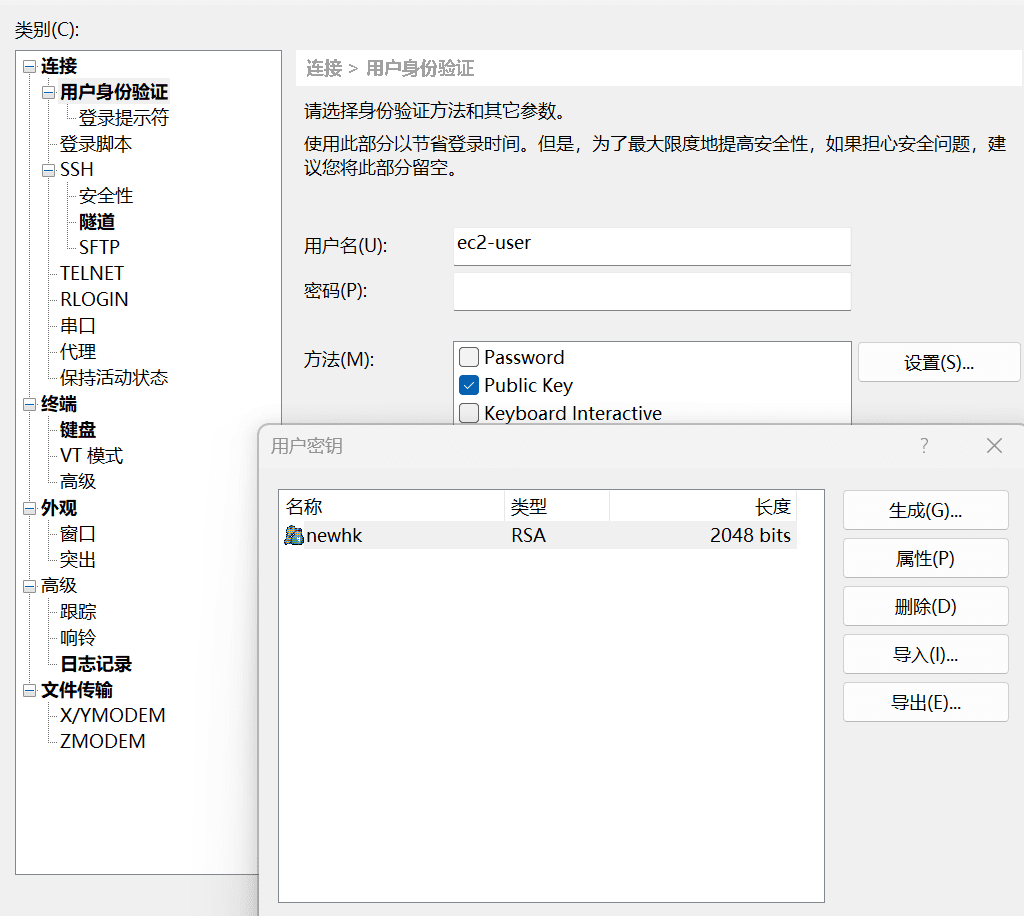Select 隧道 in the category tree
This screenshot has height=916, width=1024.
pos(96,221)
